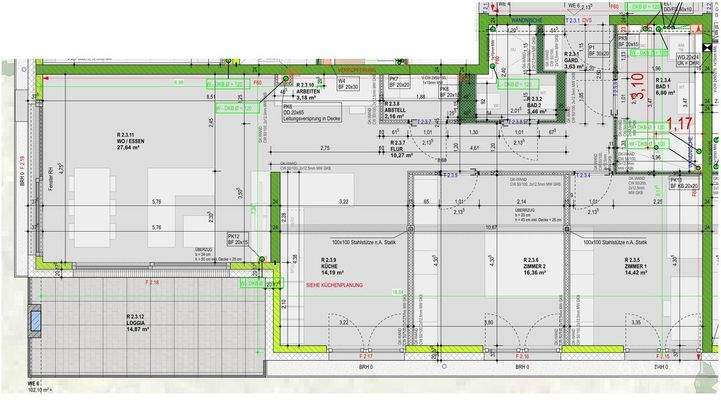721x400 pixels.
Task: Click the F 2.15 window label
Action: (662, 356)
